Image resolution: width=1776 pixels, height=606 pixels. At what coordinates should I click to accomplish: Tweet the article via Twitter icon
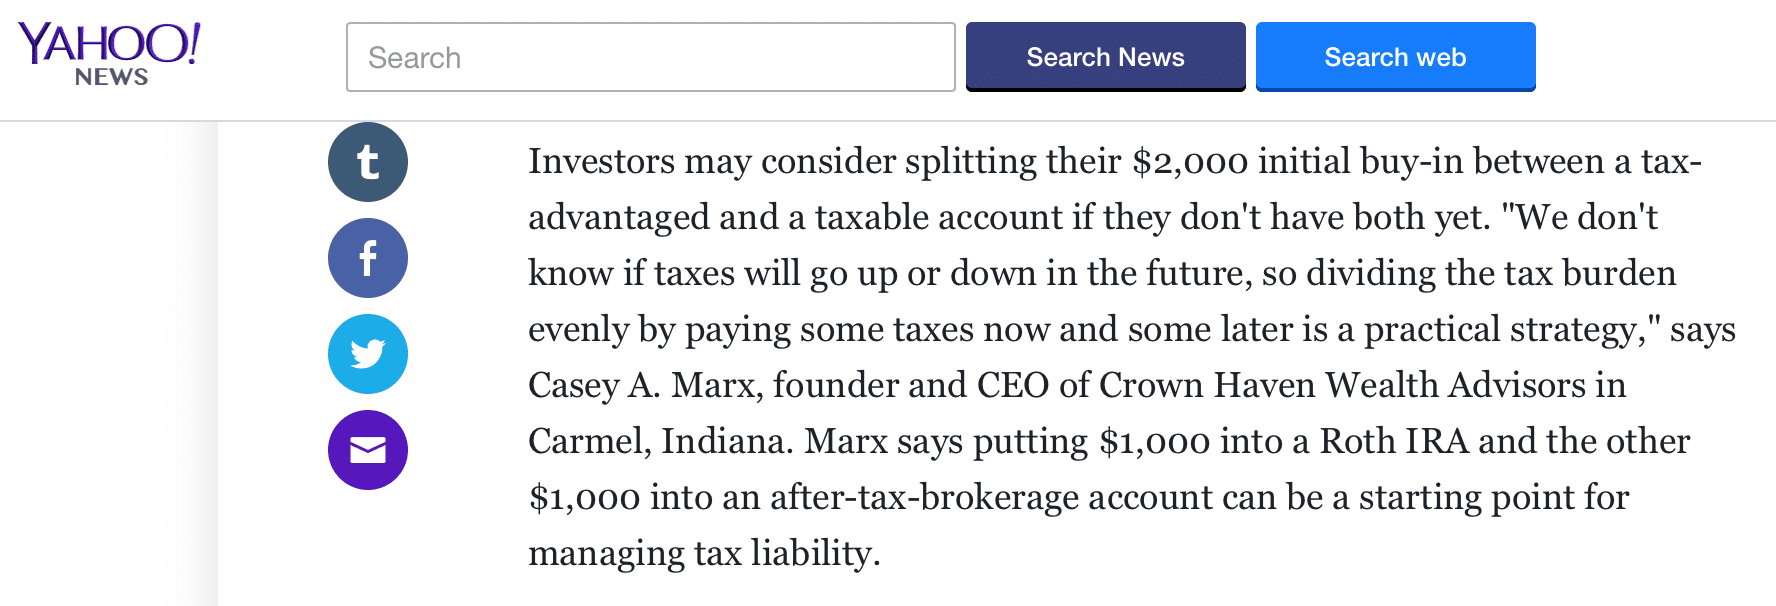click(x=368, y=354)
